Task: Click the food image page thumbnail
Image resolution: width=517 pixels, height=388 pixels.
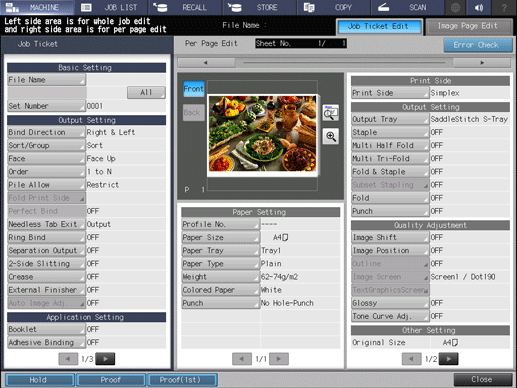Action: point(262,134)
